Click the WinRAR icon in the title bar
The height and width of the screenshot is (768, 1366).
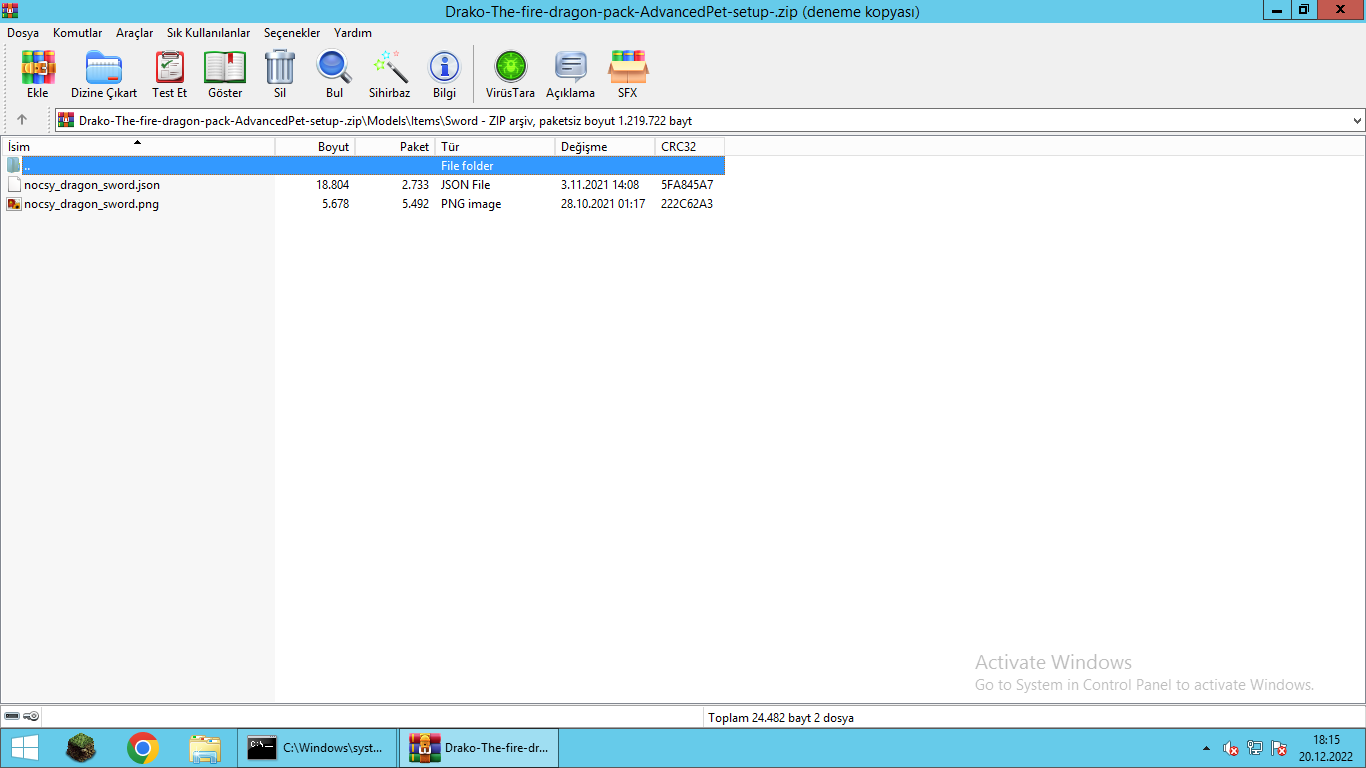pyautogui.click(x=10, y=11)
